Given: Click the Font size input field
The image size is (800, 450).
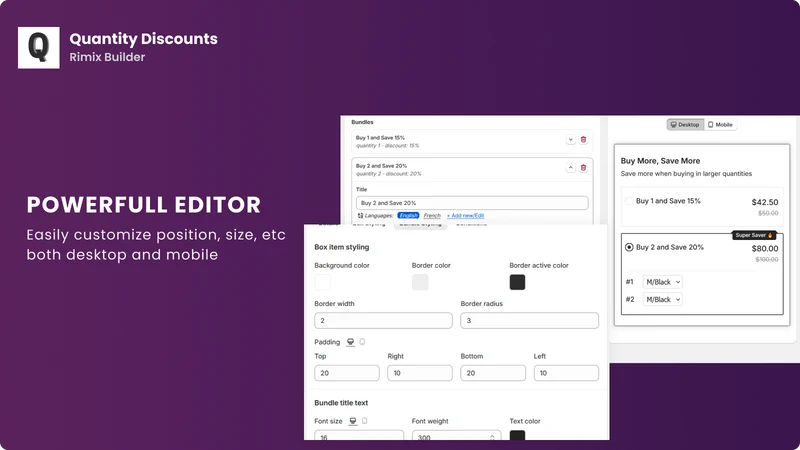Looking at the screenshot, I should pyautogui.click(x=359, y=435).
